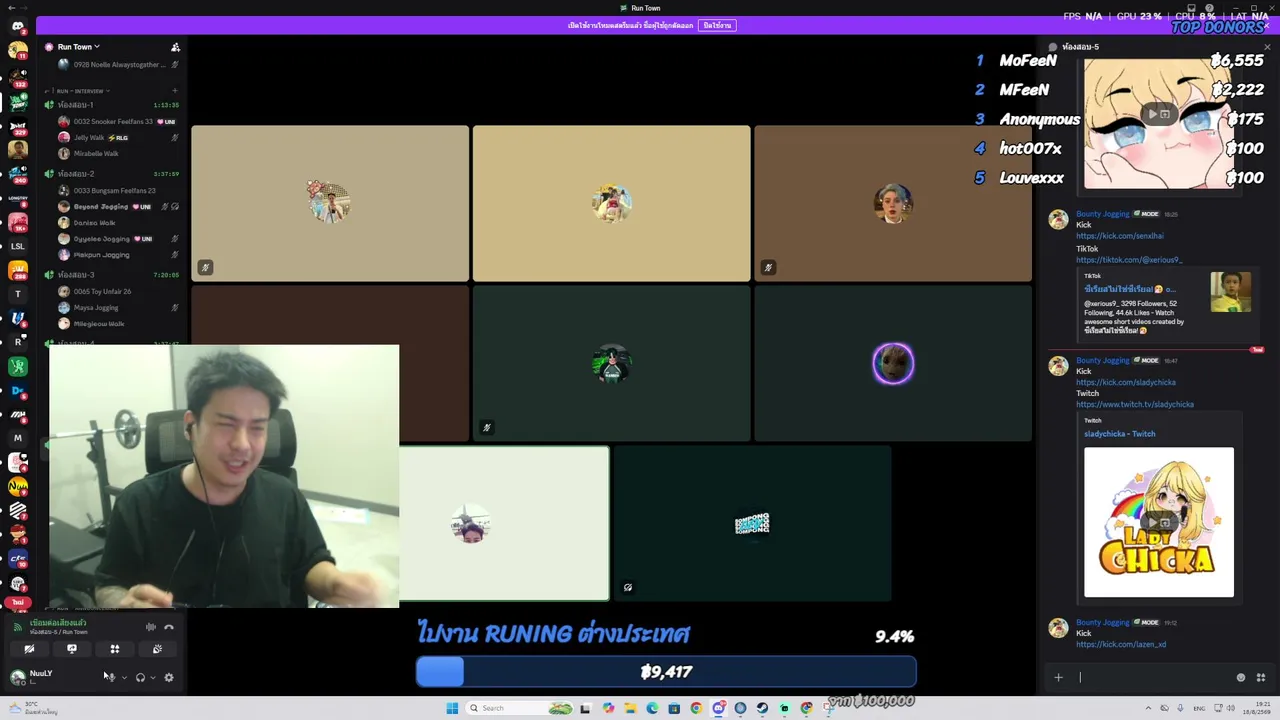This screenshot has width=1280, height=720.
Task: Disconnect from voice with hang-up icon
Action: click(169, 627)
